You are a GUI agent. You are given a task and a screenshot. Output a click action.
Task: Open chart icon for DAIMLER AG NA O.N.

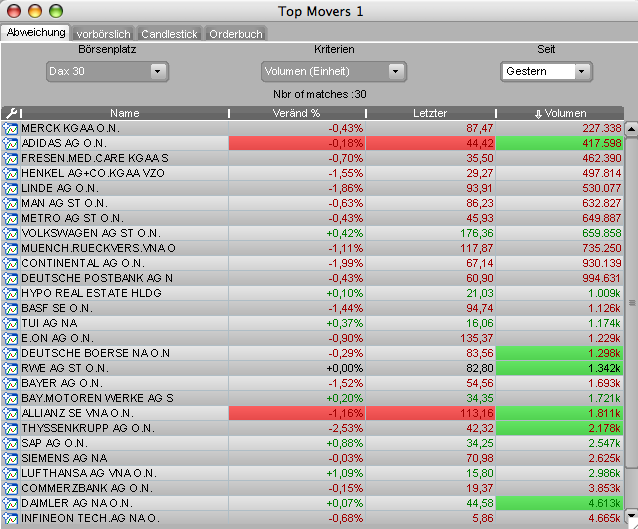pos(11,504)
